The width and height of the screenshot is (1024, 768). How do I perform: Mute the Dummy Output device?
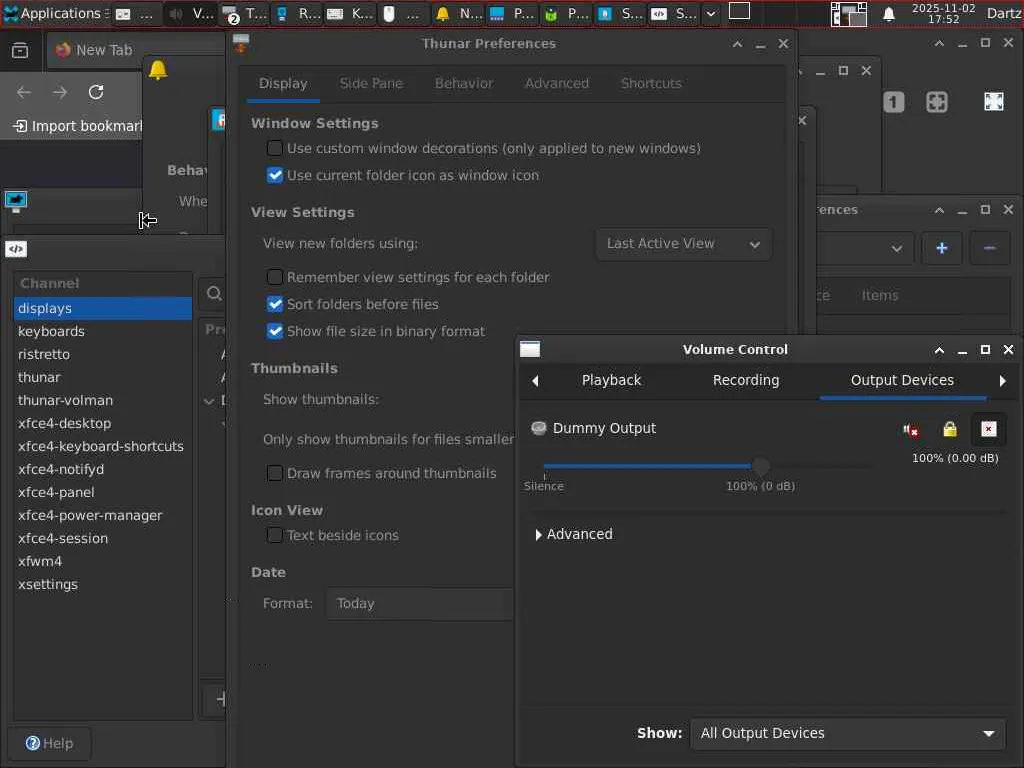click(x=911, y=429)
